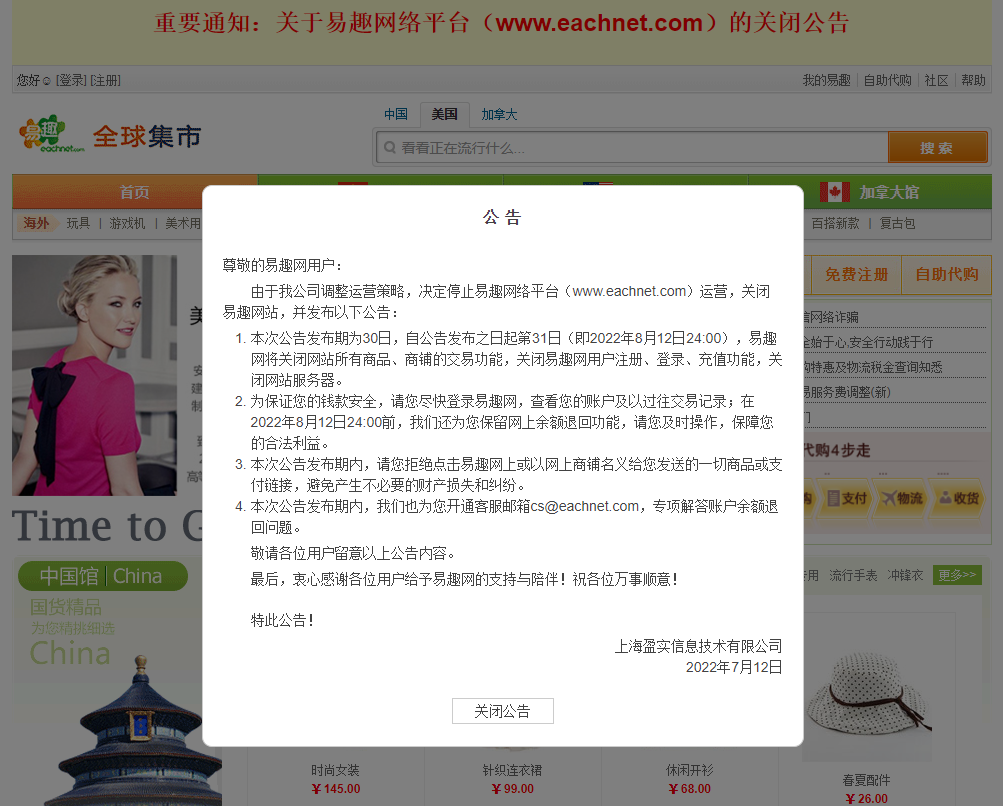This screenshot has width=1003, height=806.
Task: Focus the search field 看看正在流行什么
Action: (632, 148)
